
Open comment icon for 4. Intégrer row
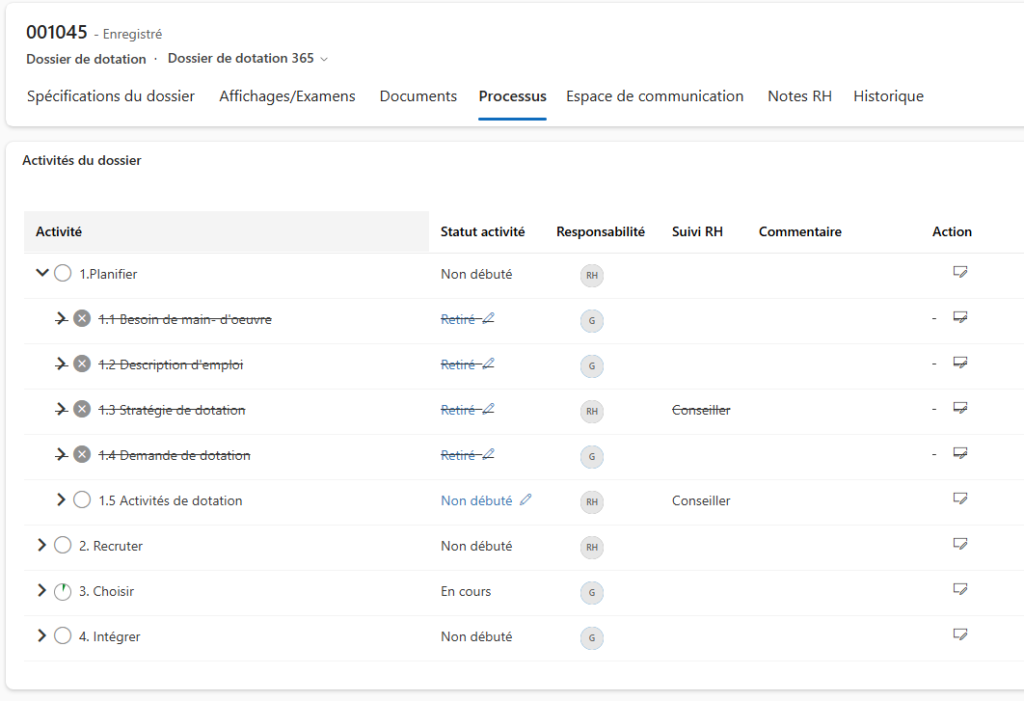[960, 635]
